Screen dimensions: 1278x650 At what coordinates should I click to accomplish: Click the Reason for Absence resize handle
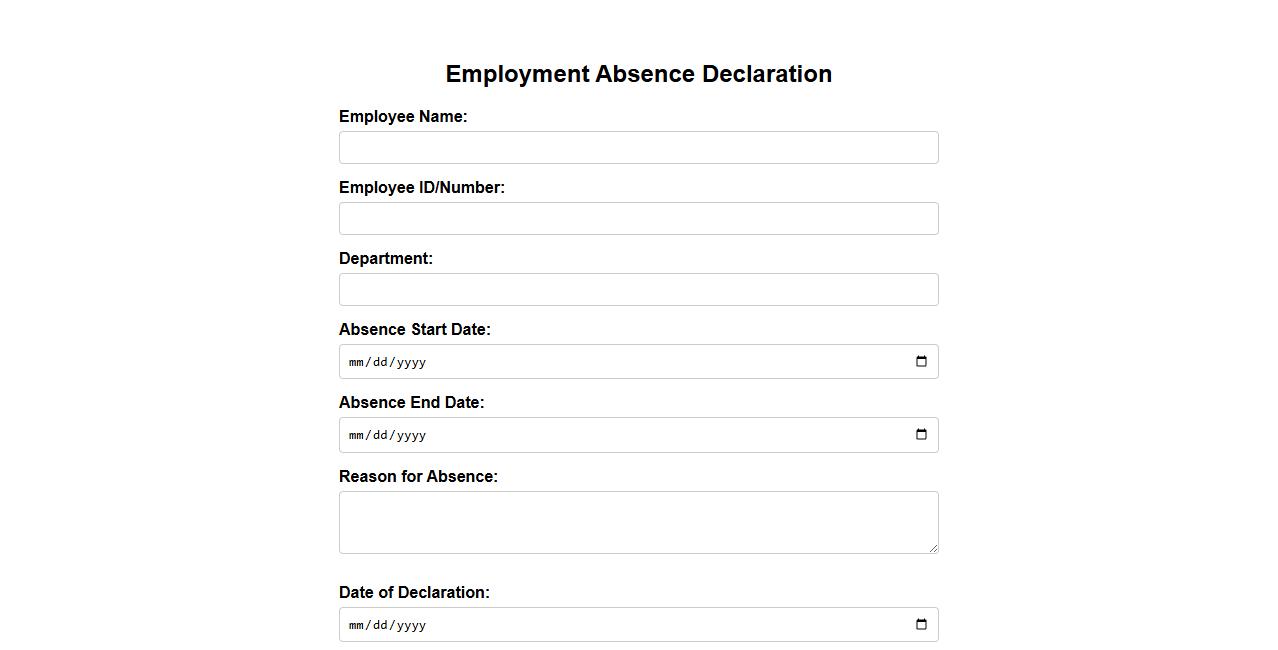coord(933,548)
